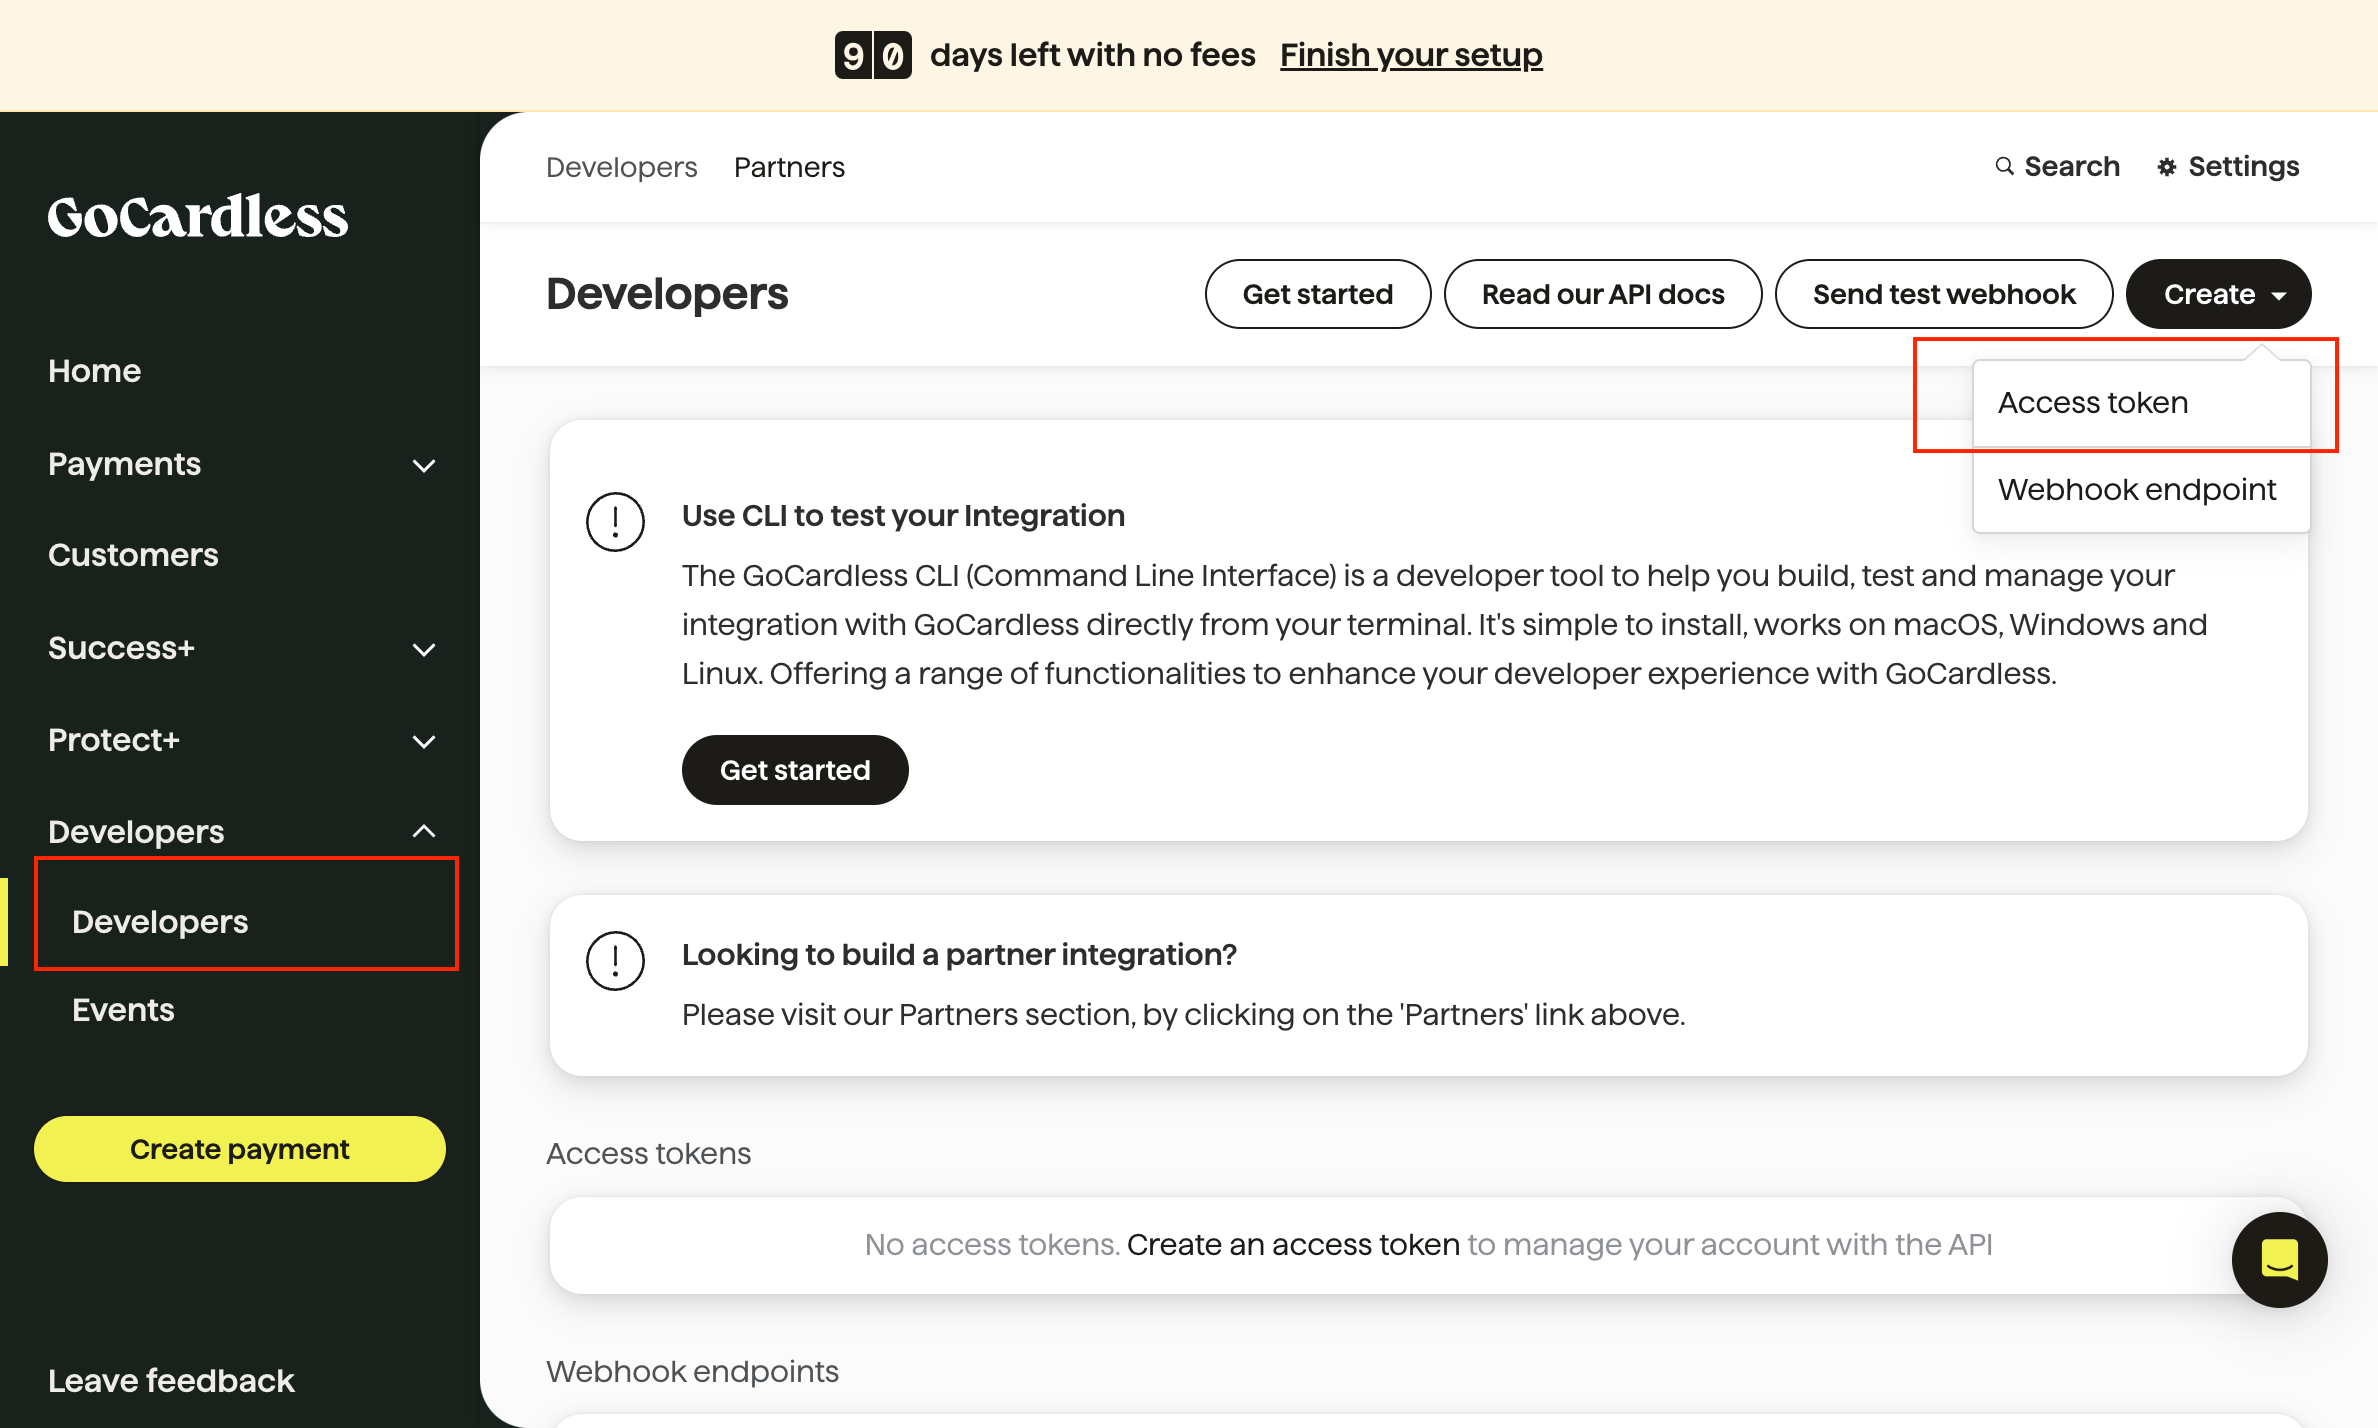Viewport: 2378px width, 1428px height.
Task: Expand the Payments sidebar chevron
Action: point(424,465)
